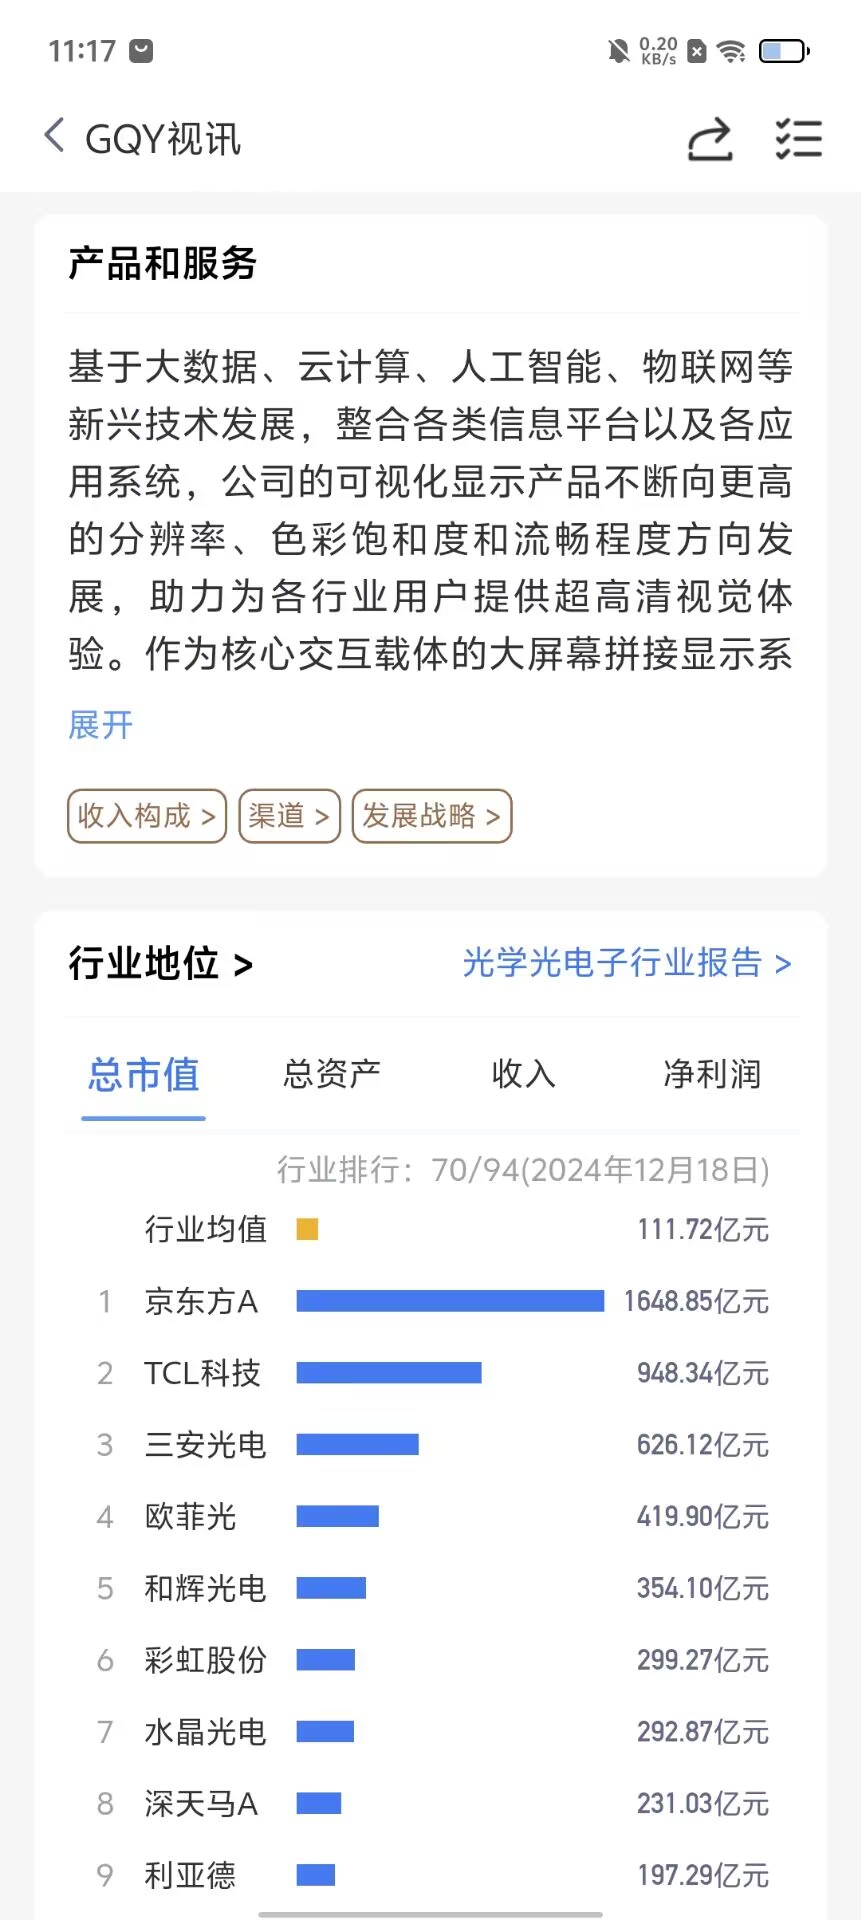The width and height of the screenshot is (861, 1920).
Task: Click the yellow 行业均值 color marker
Action: click(307, 1229)
